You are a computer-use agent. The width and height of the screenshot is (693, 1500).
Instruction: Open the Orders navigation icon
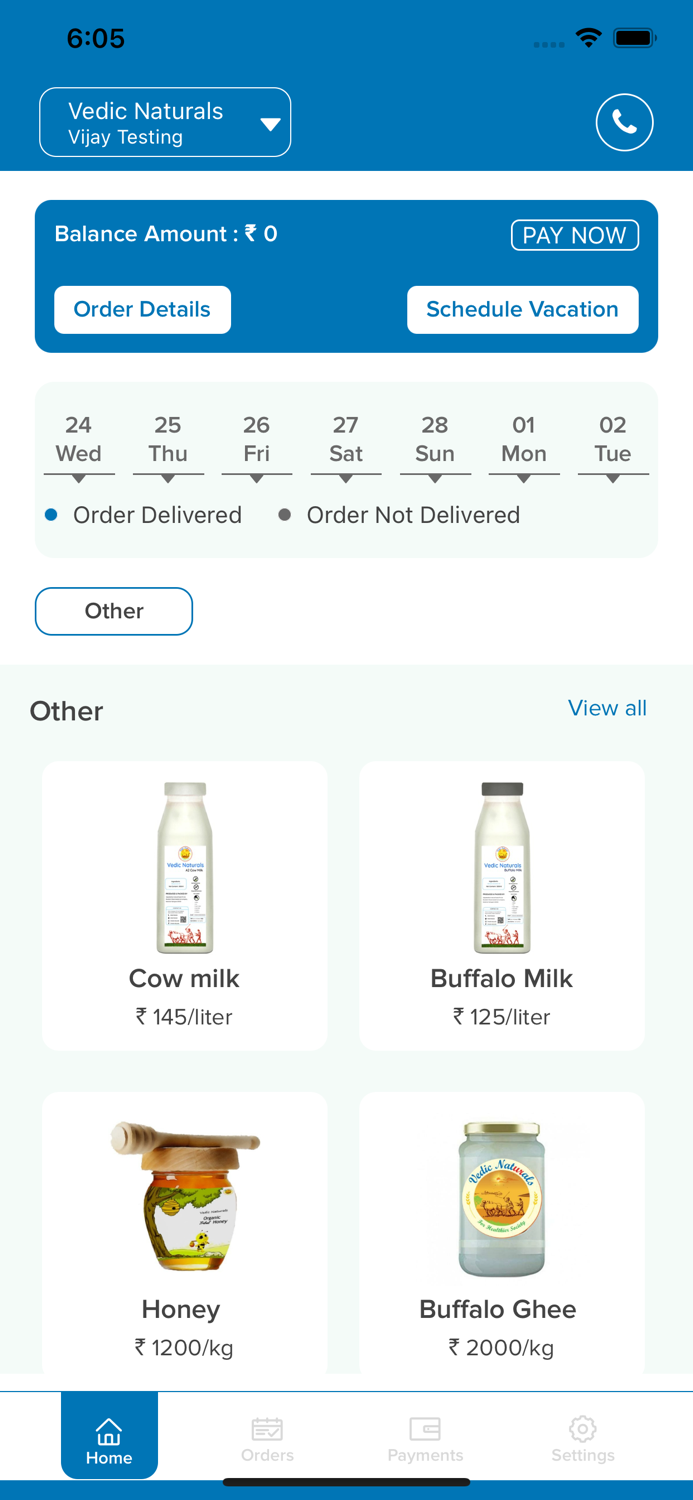point(267,1430)
